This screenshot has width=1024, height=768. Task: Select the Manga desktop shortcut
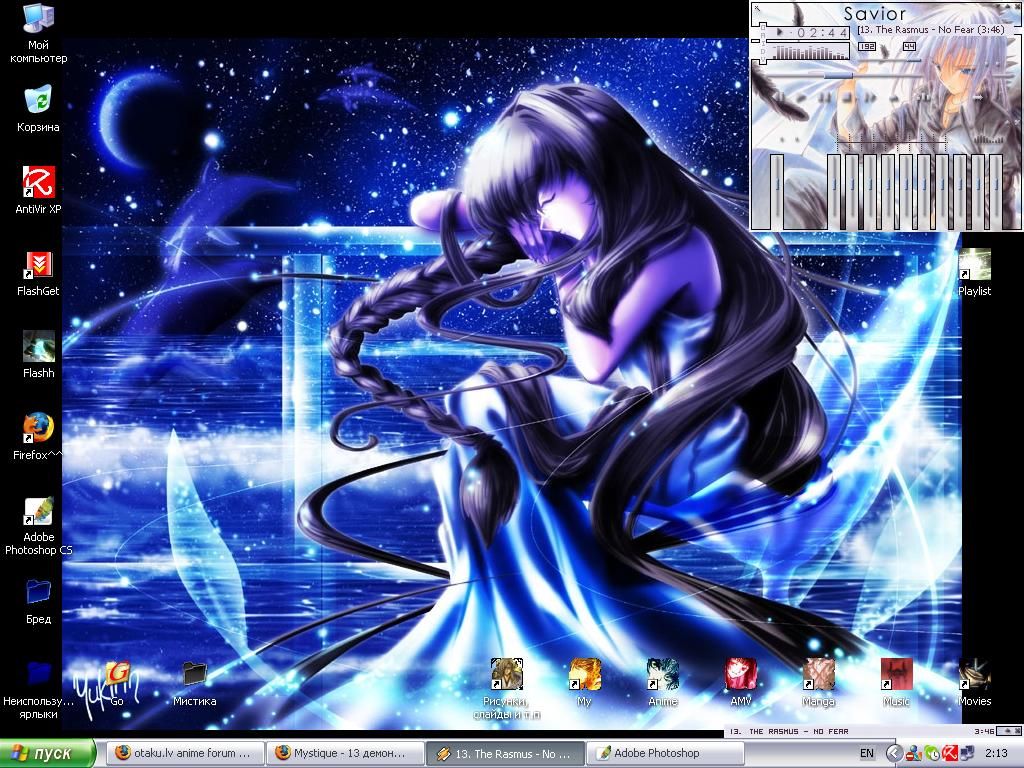tap(818, 683)
